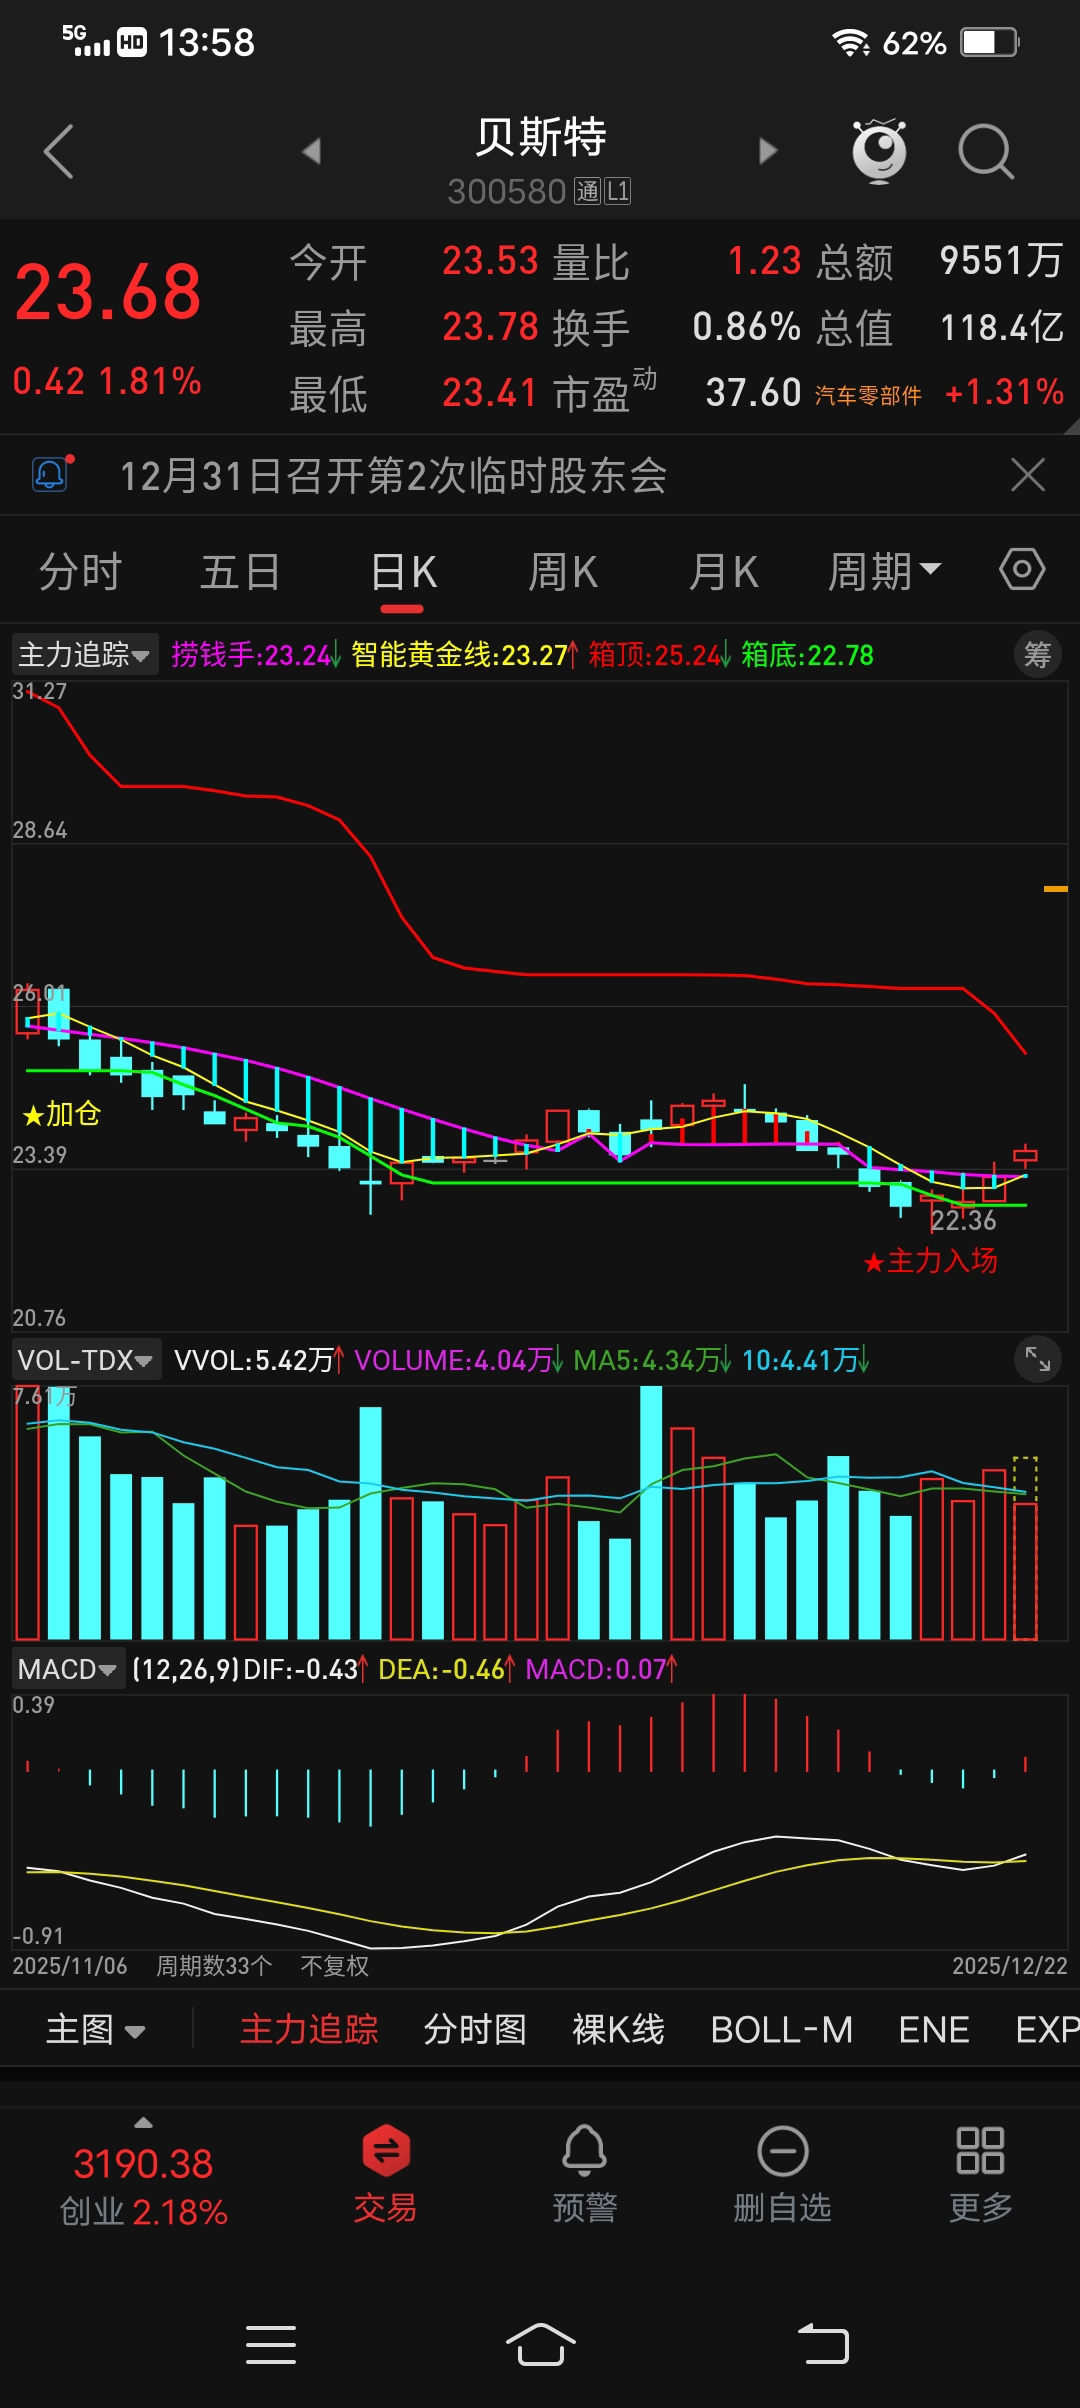Tap the notification bell icon
1080x2408 pixels.
pyautogui.click(x=52, y=473)
